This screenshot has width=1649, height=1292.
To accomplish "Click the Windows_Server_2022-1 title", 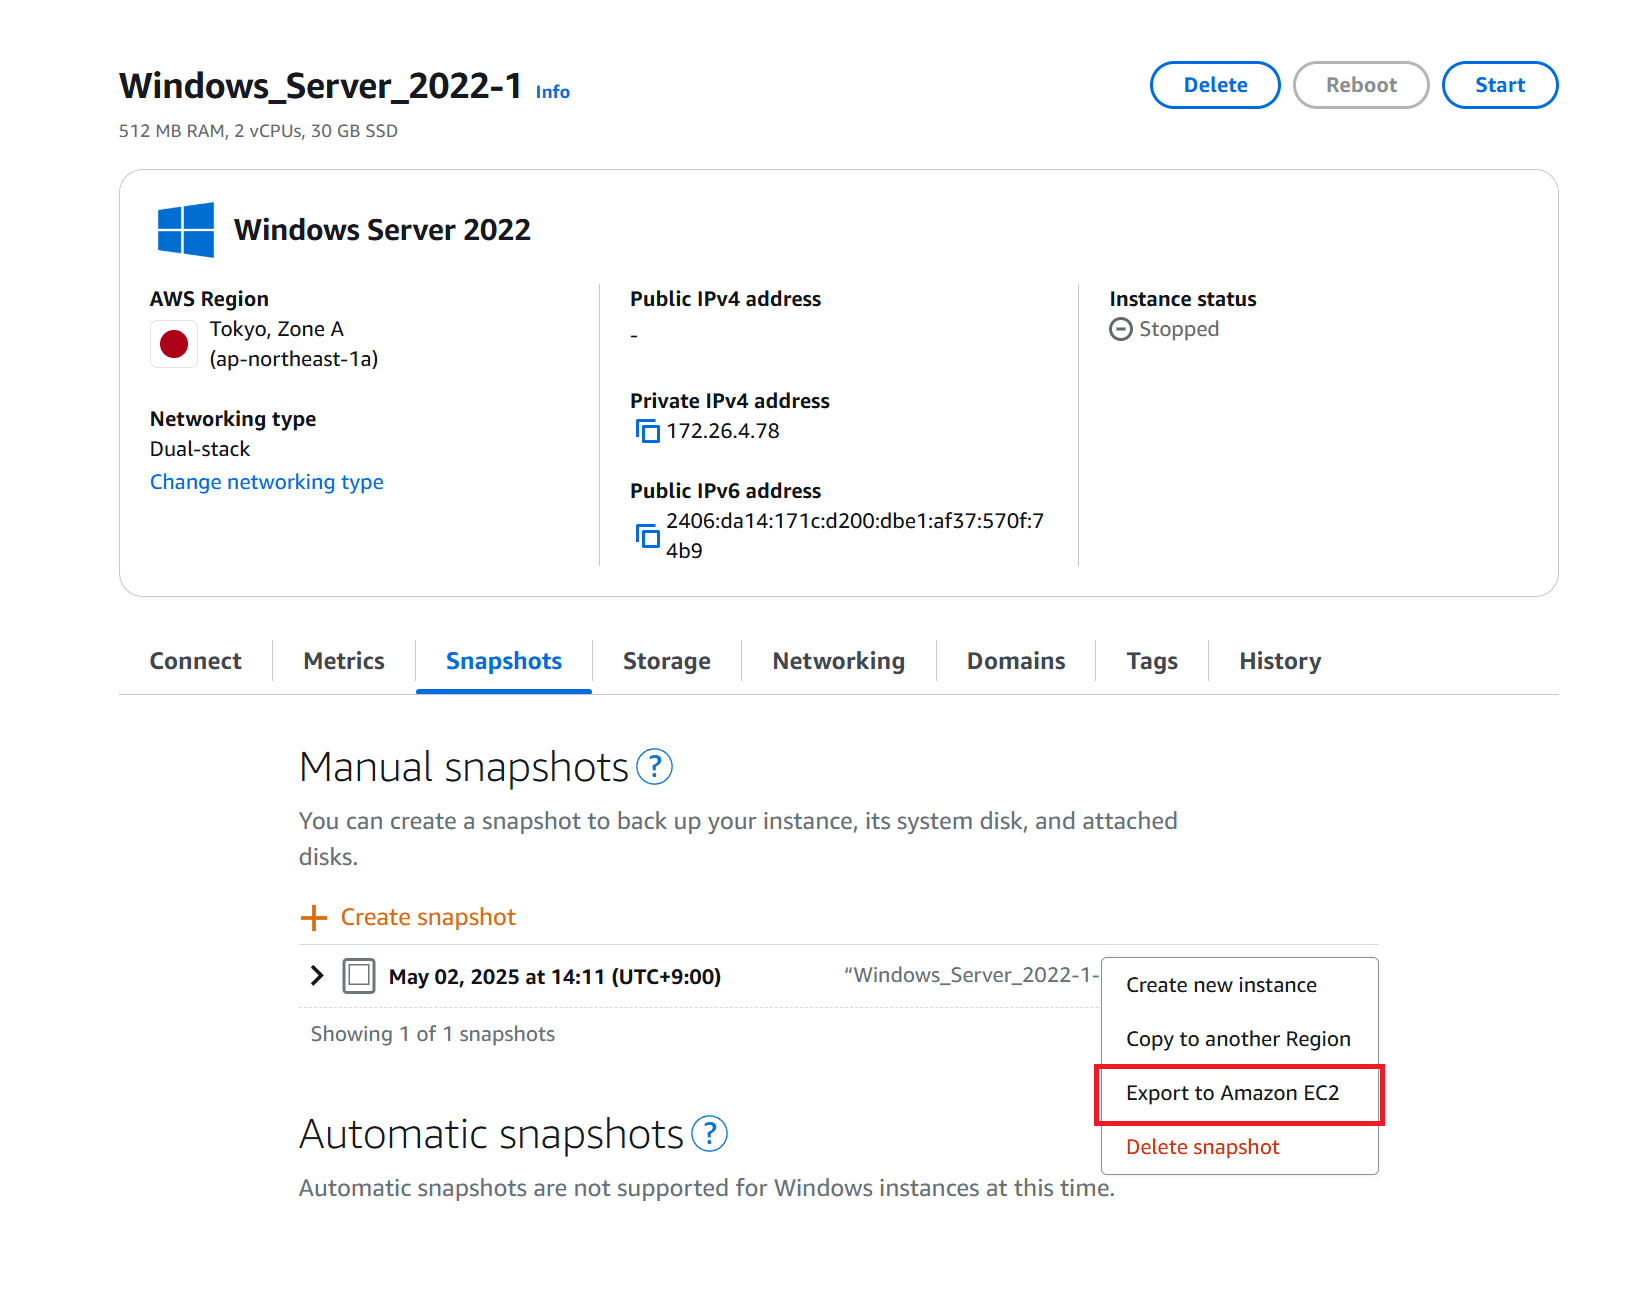I will coord(321,86).
